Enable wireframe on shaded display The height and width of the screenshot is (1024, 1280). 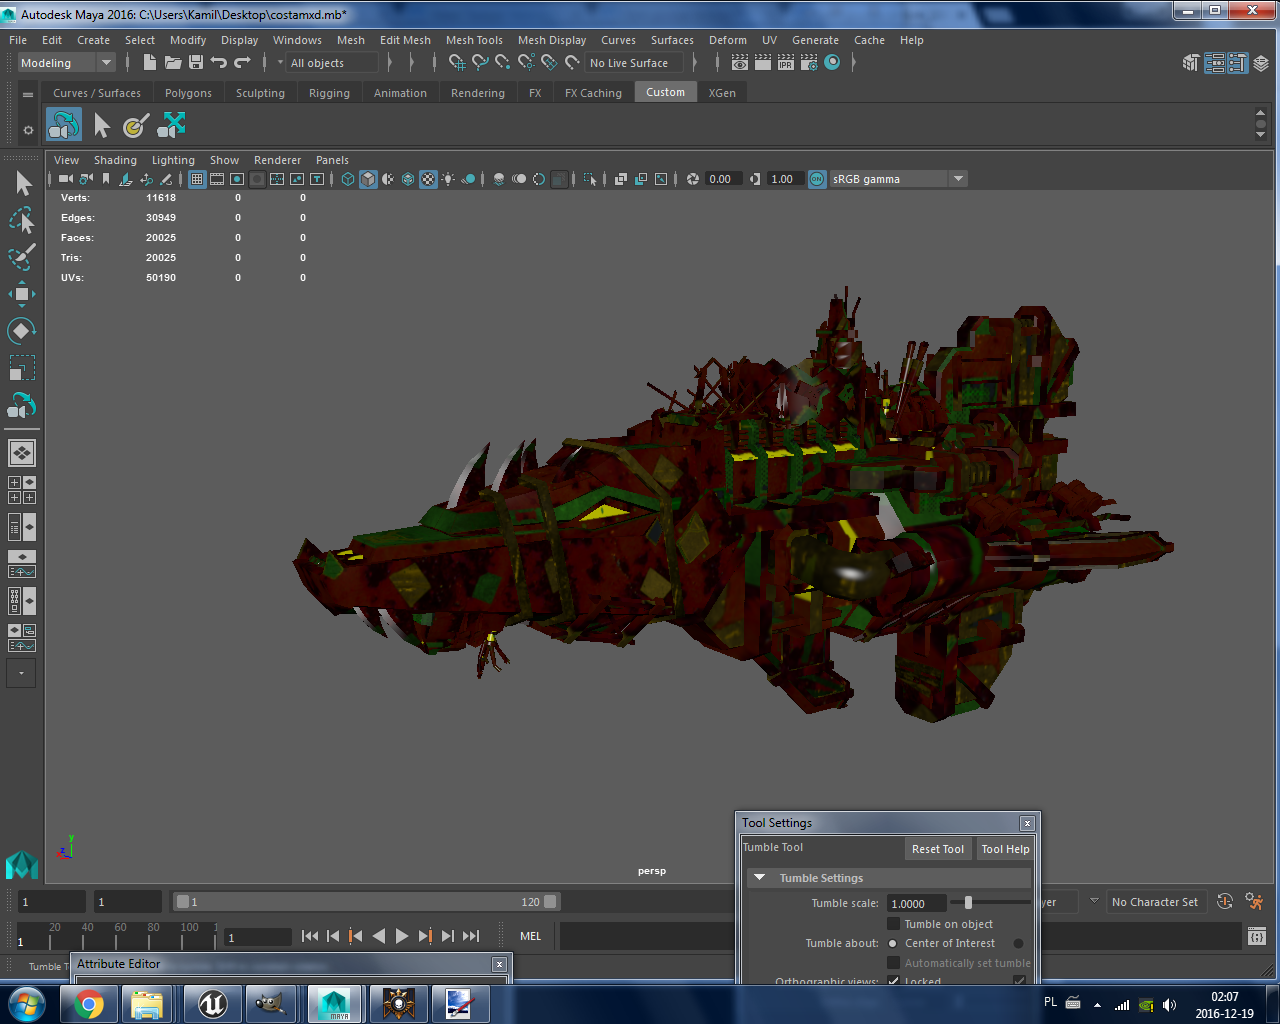(407, 179)
